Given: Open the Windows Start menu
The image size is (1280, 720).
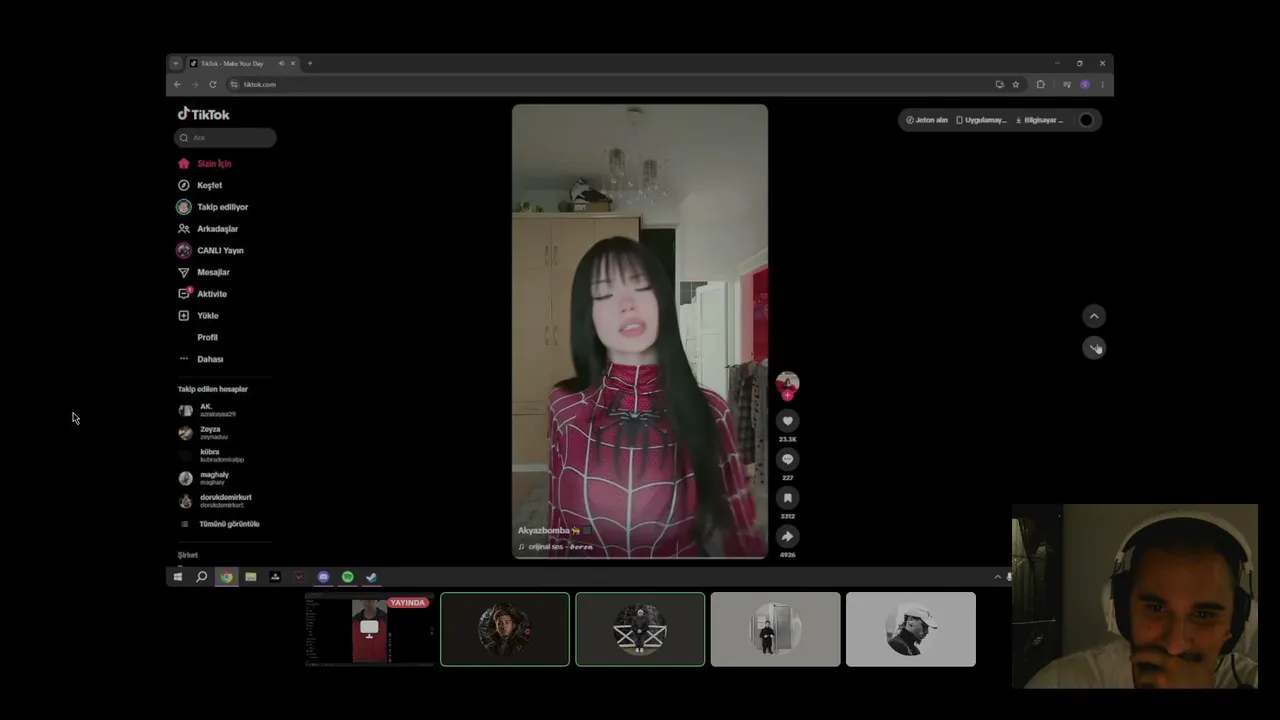Looking at the screenshot, I should [x=178, y=577].
